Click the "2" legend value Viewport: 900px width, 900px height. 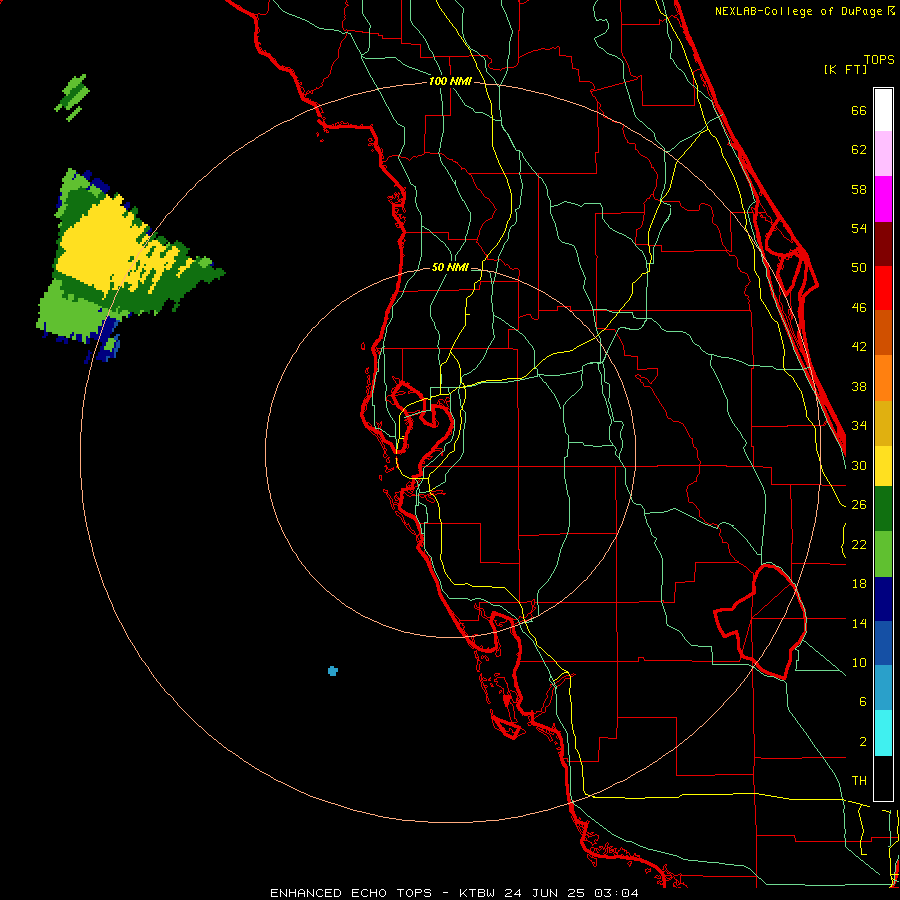(x=862, y=741)
